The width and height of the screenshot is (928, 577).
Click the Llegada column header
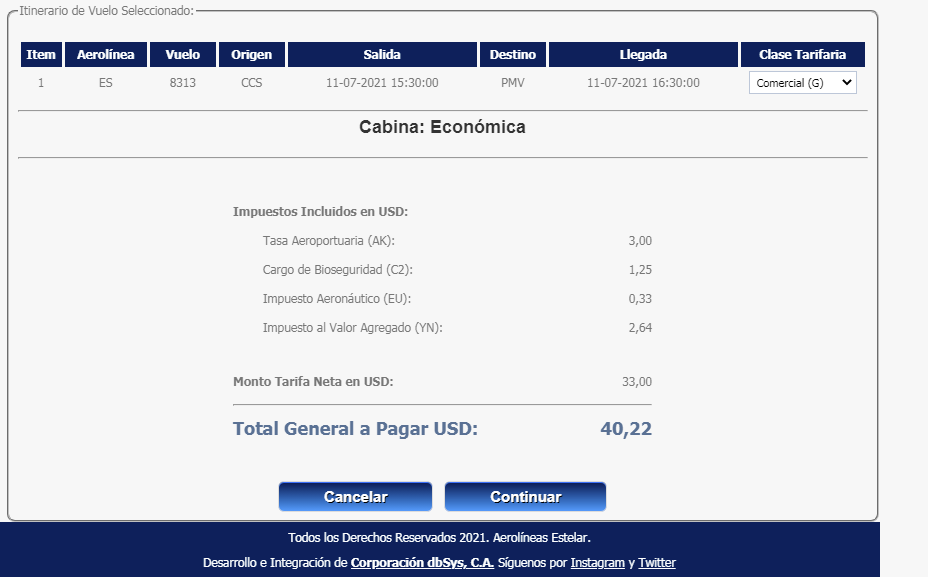pyautogui.click(x=643, y=54)
